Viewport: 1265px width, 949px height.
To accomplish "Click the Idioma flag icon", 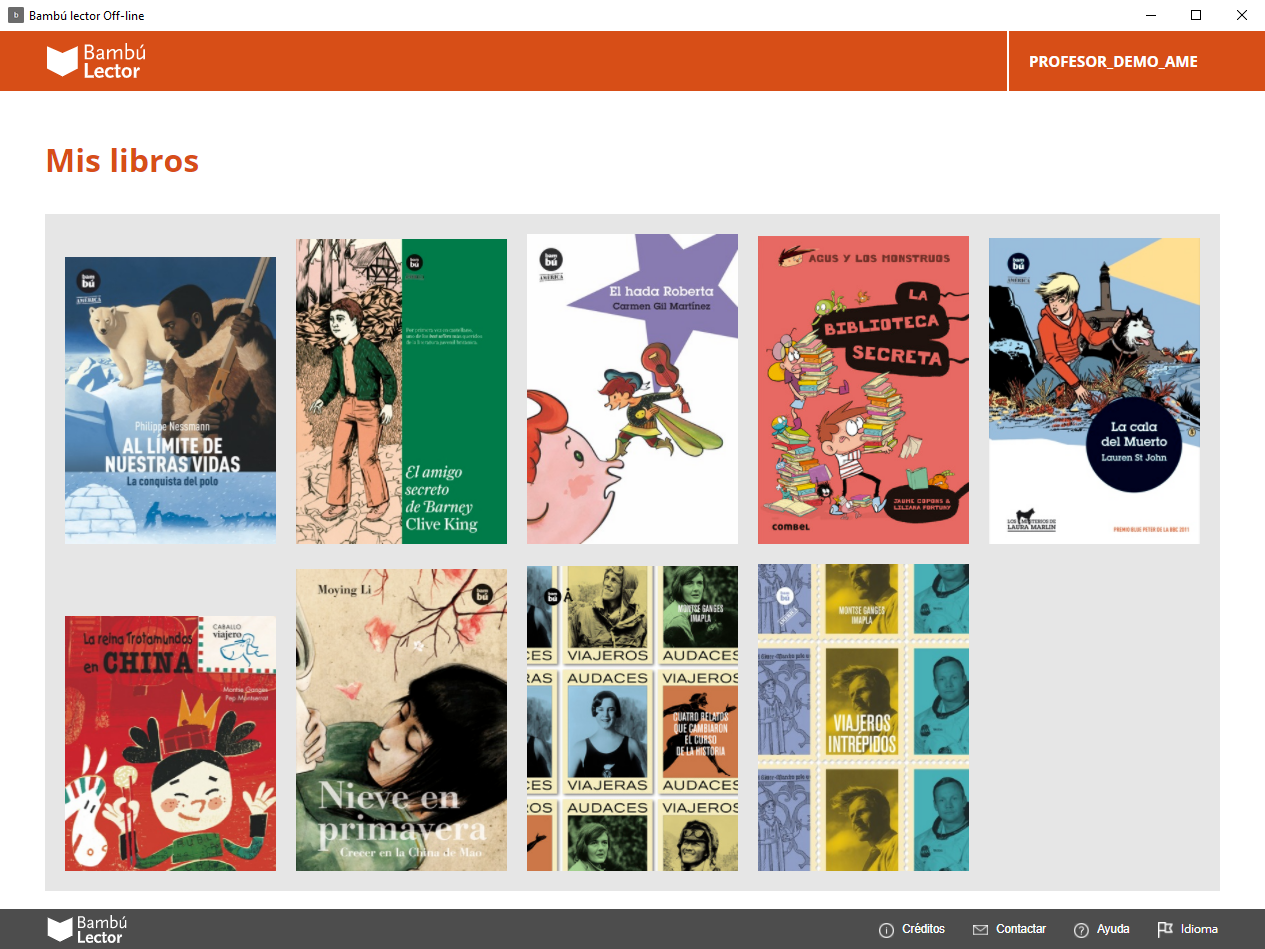I will click(x=1165, y=929).
